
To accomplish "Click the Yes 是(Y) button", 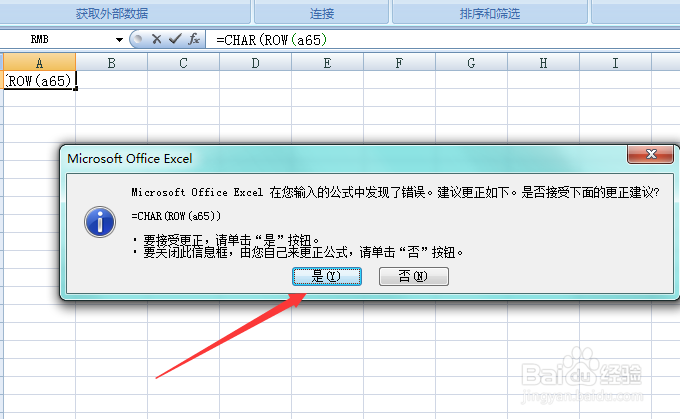I will (327, 276).
